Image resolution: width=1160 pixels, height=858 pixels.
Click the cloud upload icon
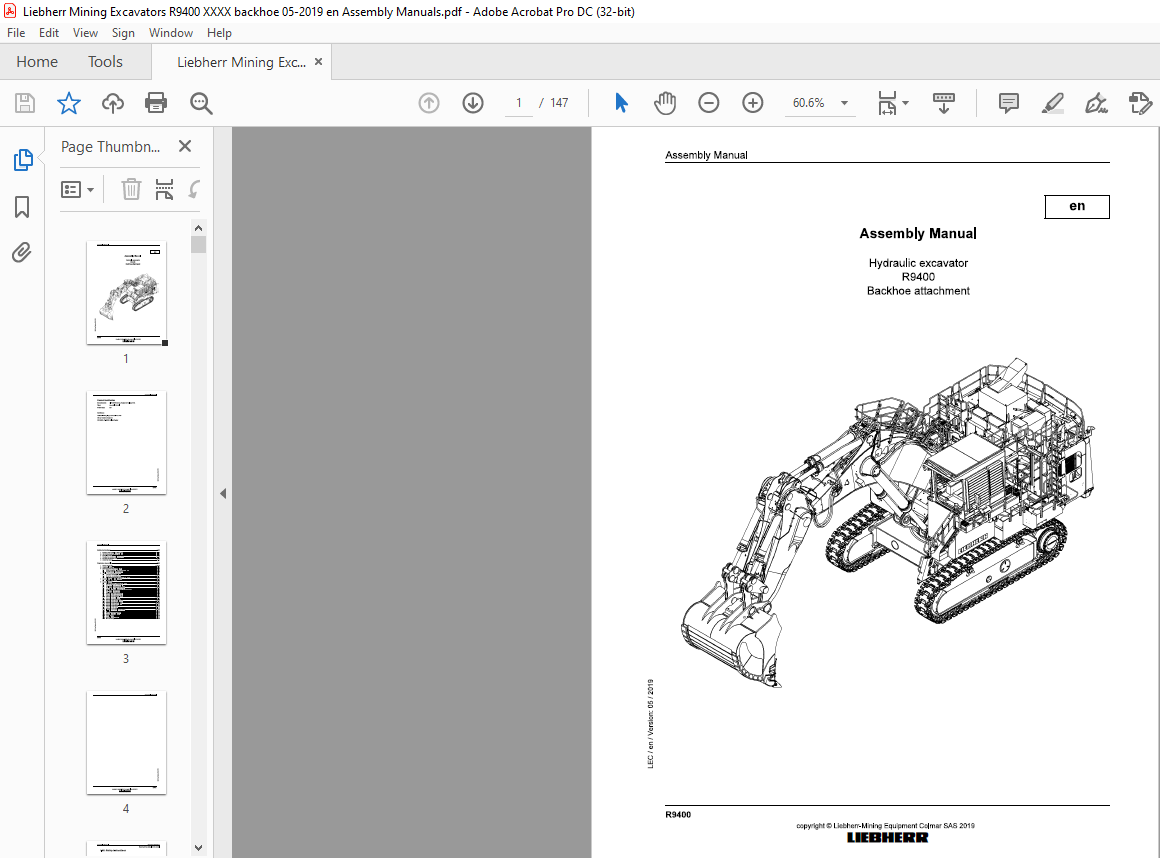coord(112,103)
